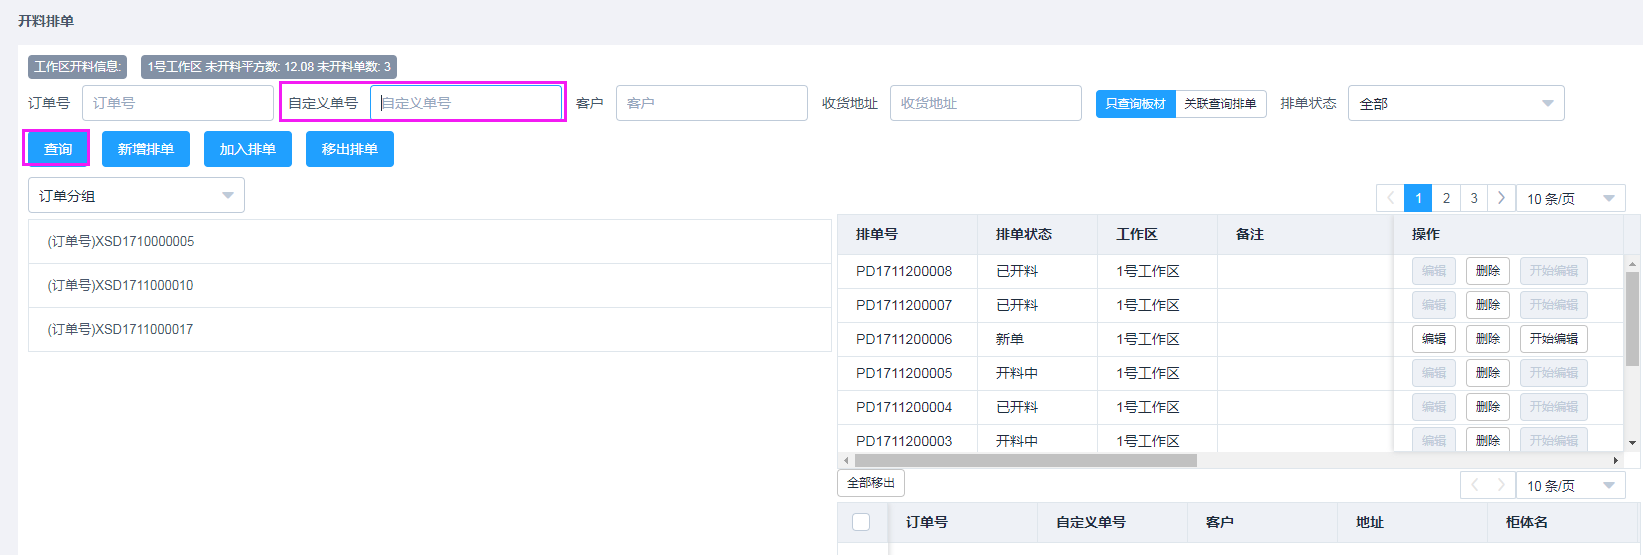This screenshot has width=1643, height=555.
Task: Click the 客户 input field
Action: tap(711, 104)
